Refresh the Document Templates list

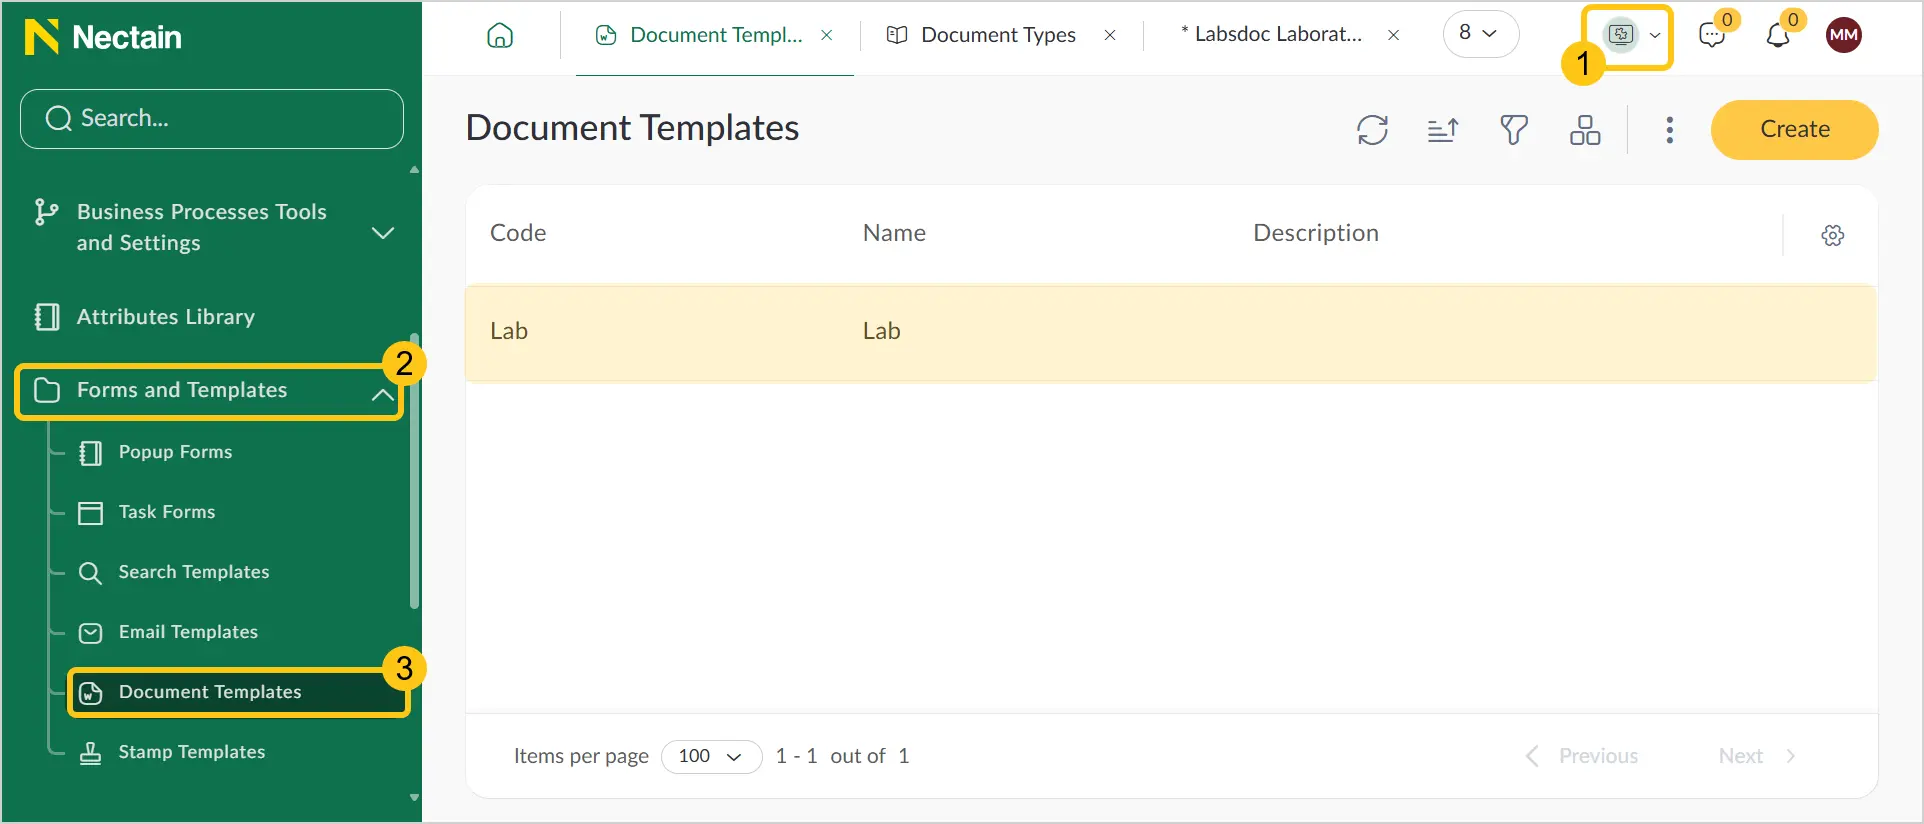tap(1372, 130)
